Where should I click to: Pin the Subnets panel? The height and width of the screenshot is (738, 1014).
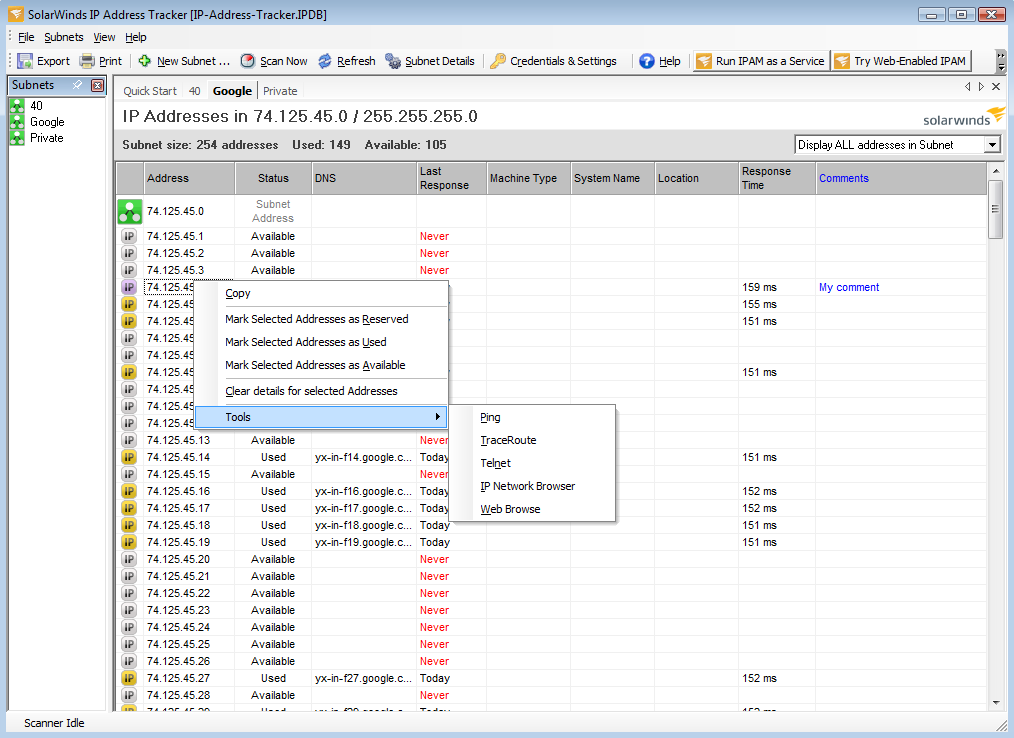coord(77,85)
